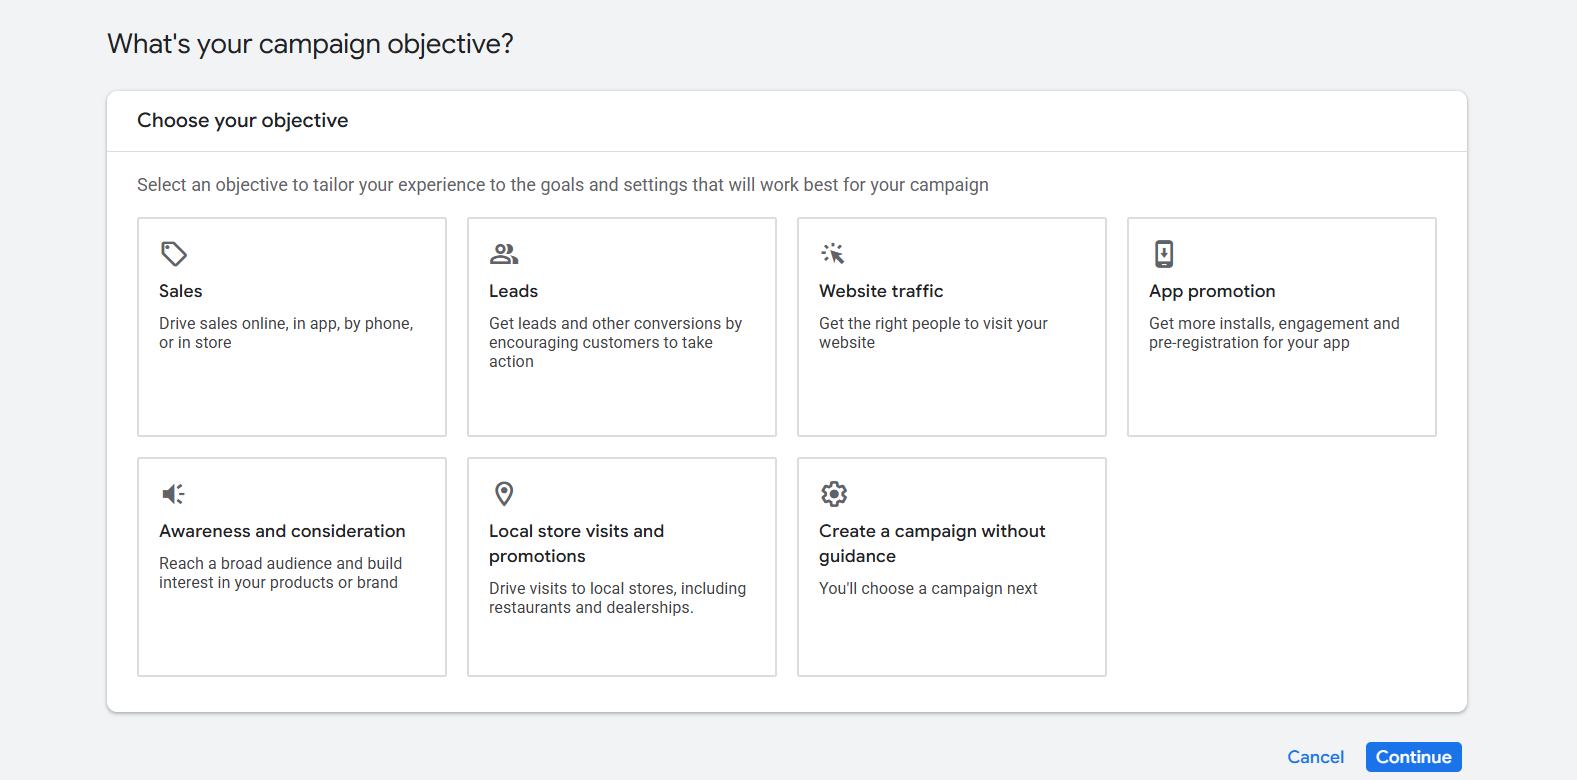
Task: Click 'You'll choose a campaign next' text
Action: 928,589
